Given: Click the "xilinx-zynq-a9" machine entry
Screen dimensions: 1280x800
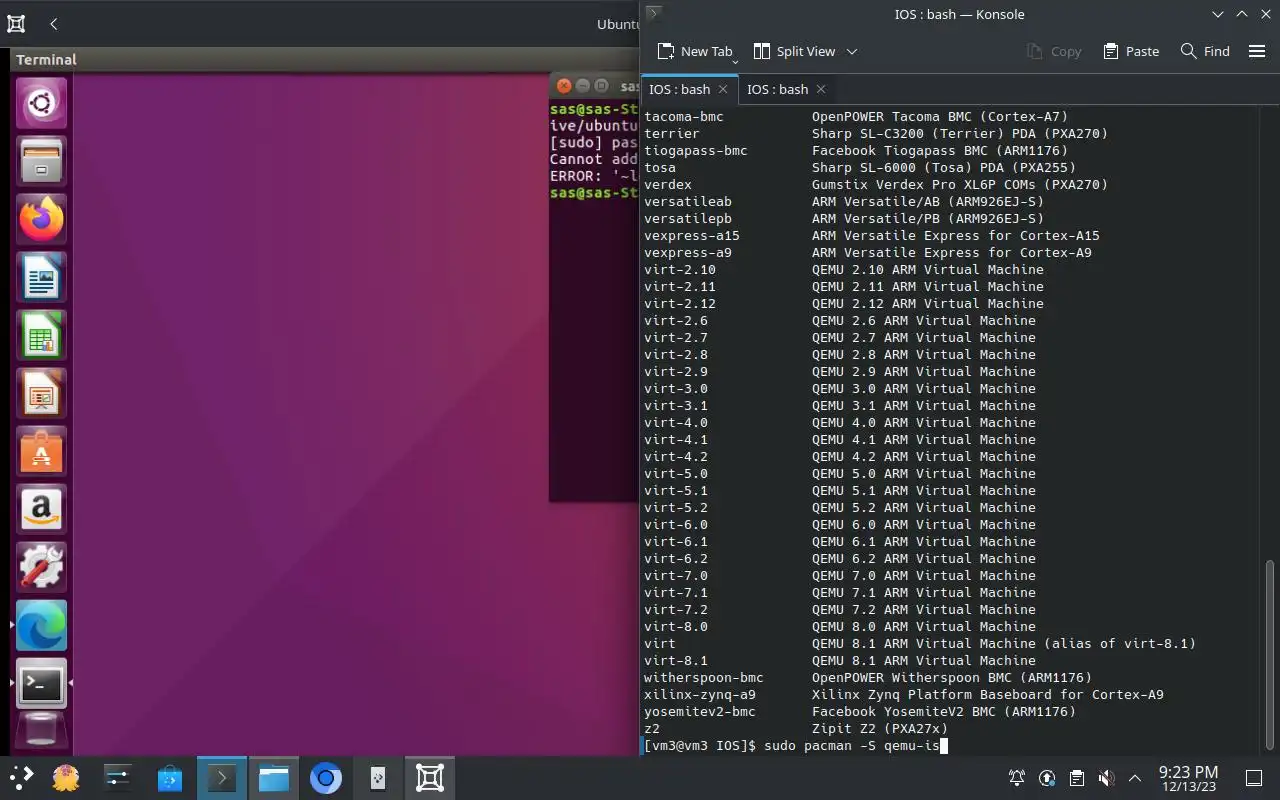Looking at the screenshot, I should pos(700,694).
